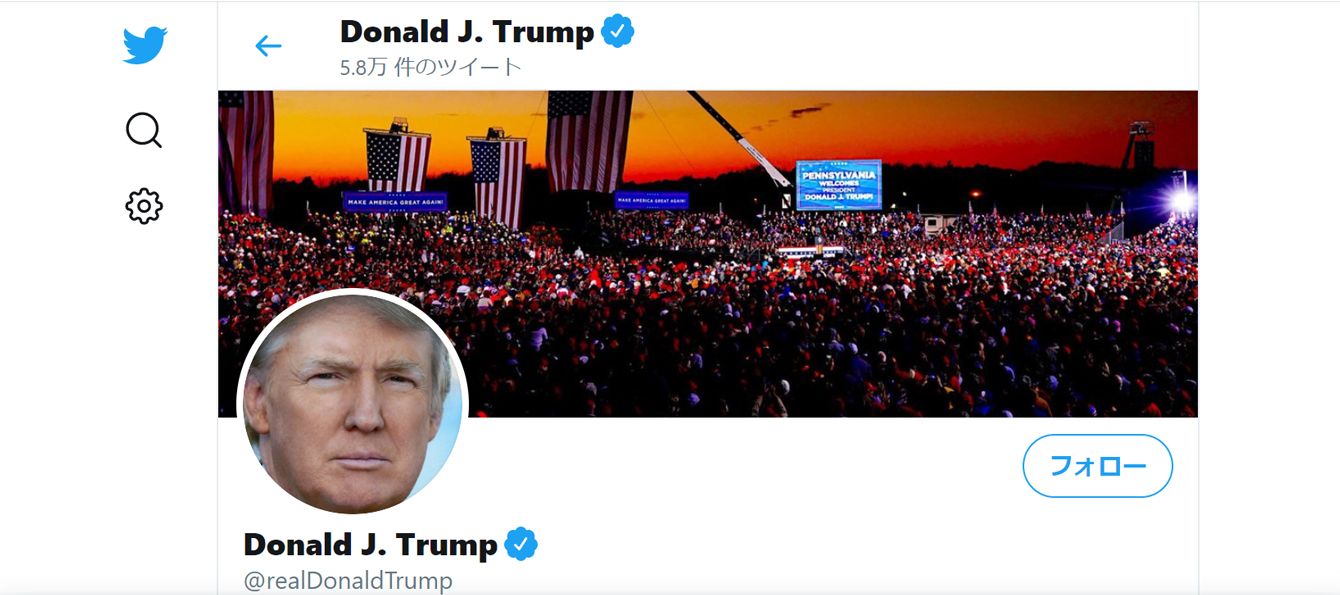
Task: Click the 5.8万 件のツイート count
Action: (x=431, y=68)
